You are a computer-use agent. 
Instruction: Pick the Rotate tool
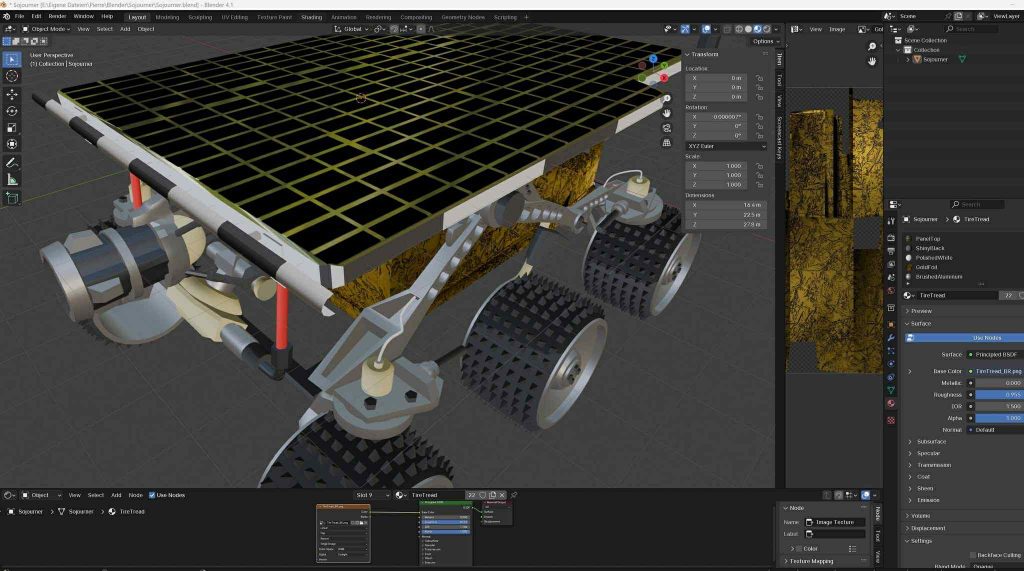[x=12, y=111]
